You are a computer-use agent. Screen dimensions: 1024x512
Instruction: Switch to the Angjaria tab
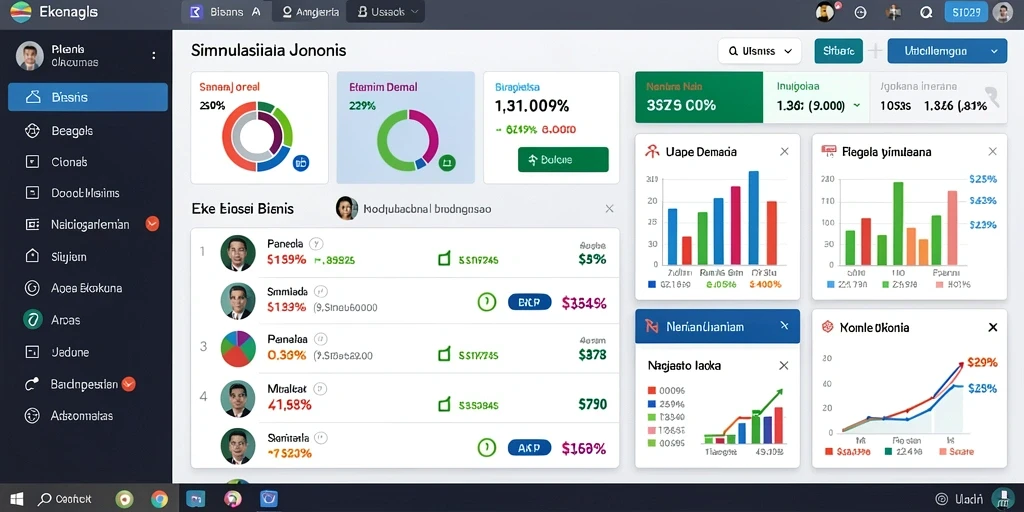(310, 12)
